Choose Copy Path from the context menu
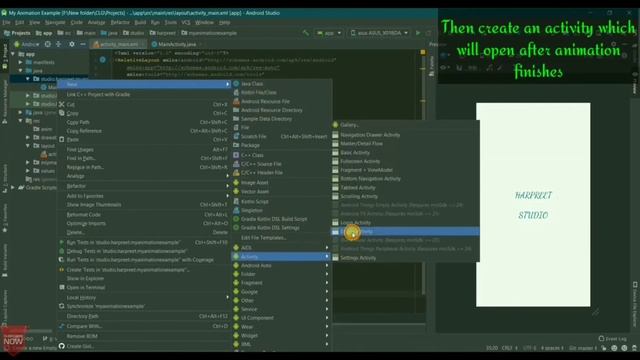 (x=143, y=122)
